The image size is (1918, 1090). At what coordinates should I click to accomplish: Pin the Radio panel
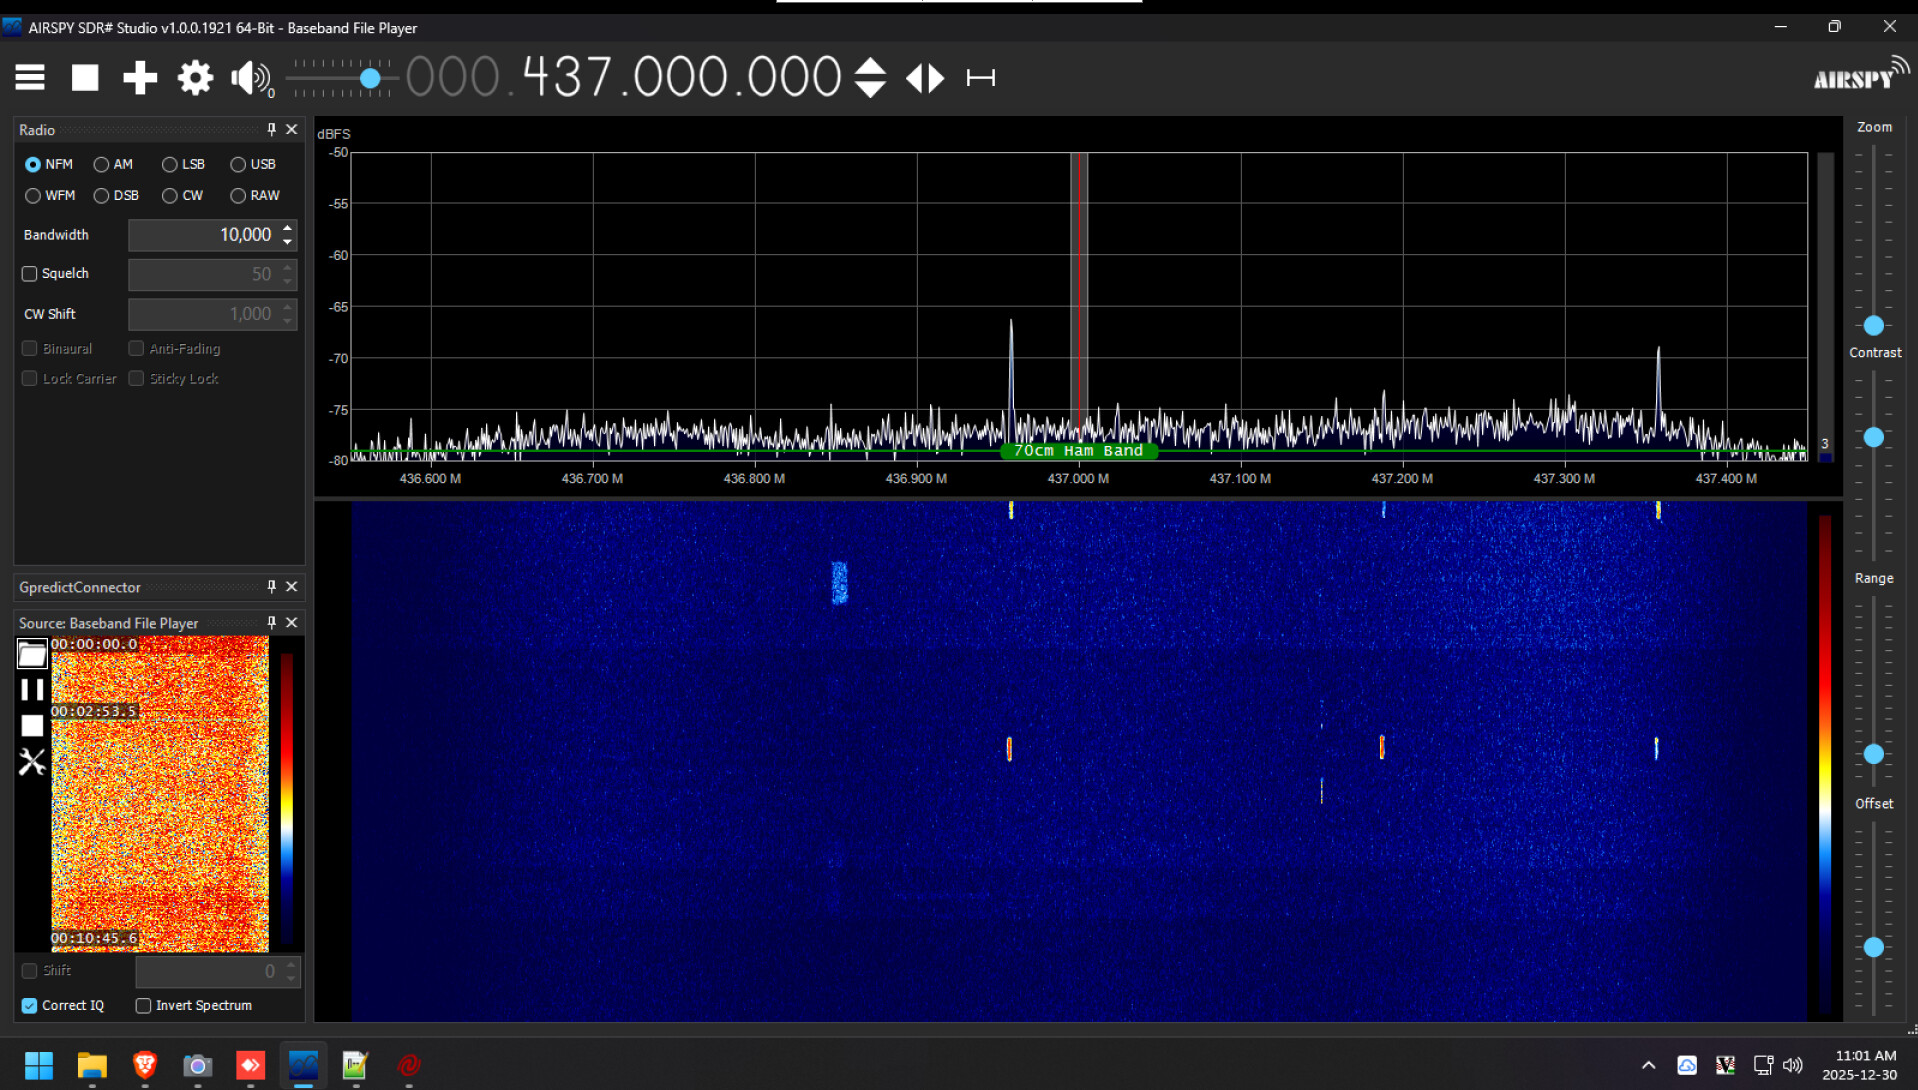[x=271, y=129]
